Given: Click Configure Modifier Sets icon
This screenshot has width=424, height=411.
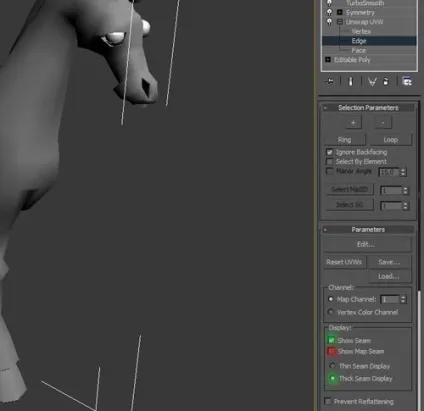Looking at the screenshot, I should (x=407, y=81).
